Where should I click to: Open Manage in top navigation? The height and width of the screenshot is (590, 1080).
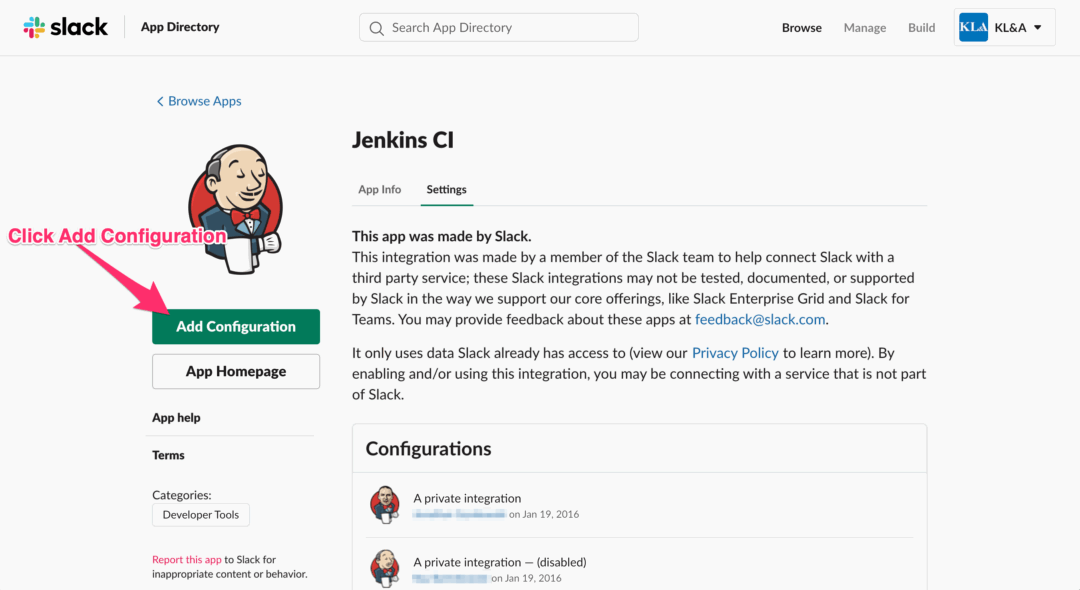point(865,28)
